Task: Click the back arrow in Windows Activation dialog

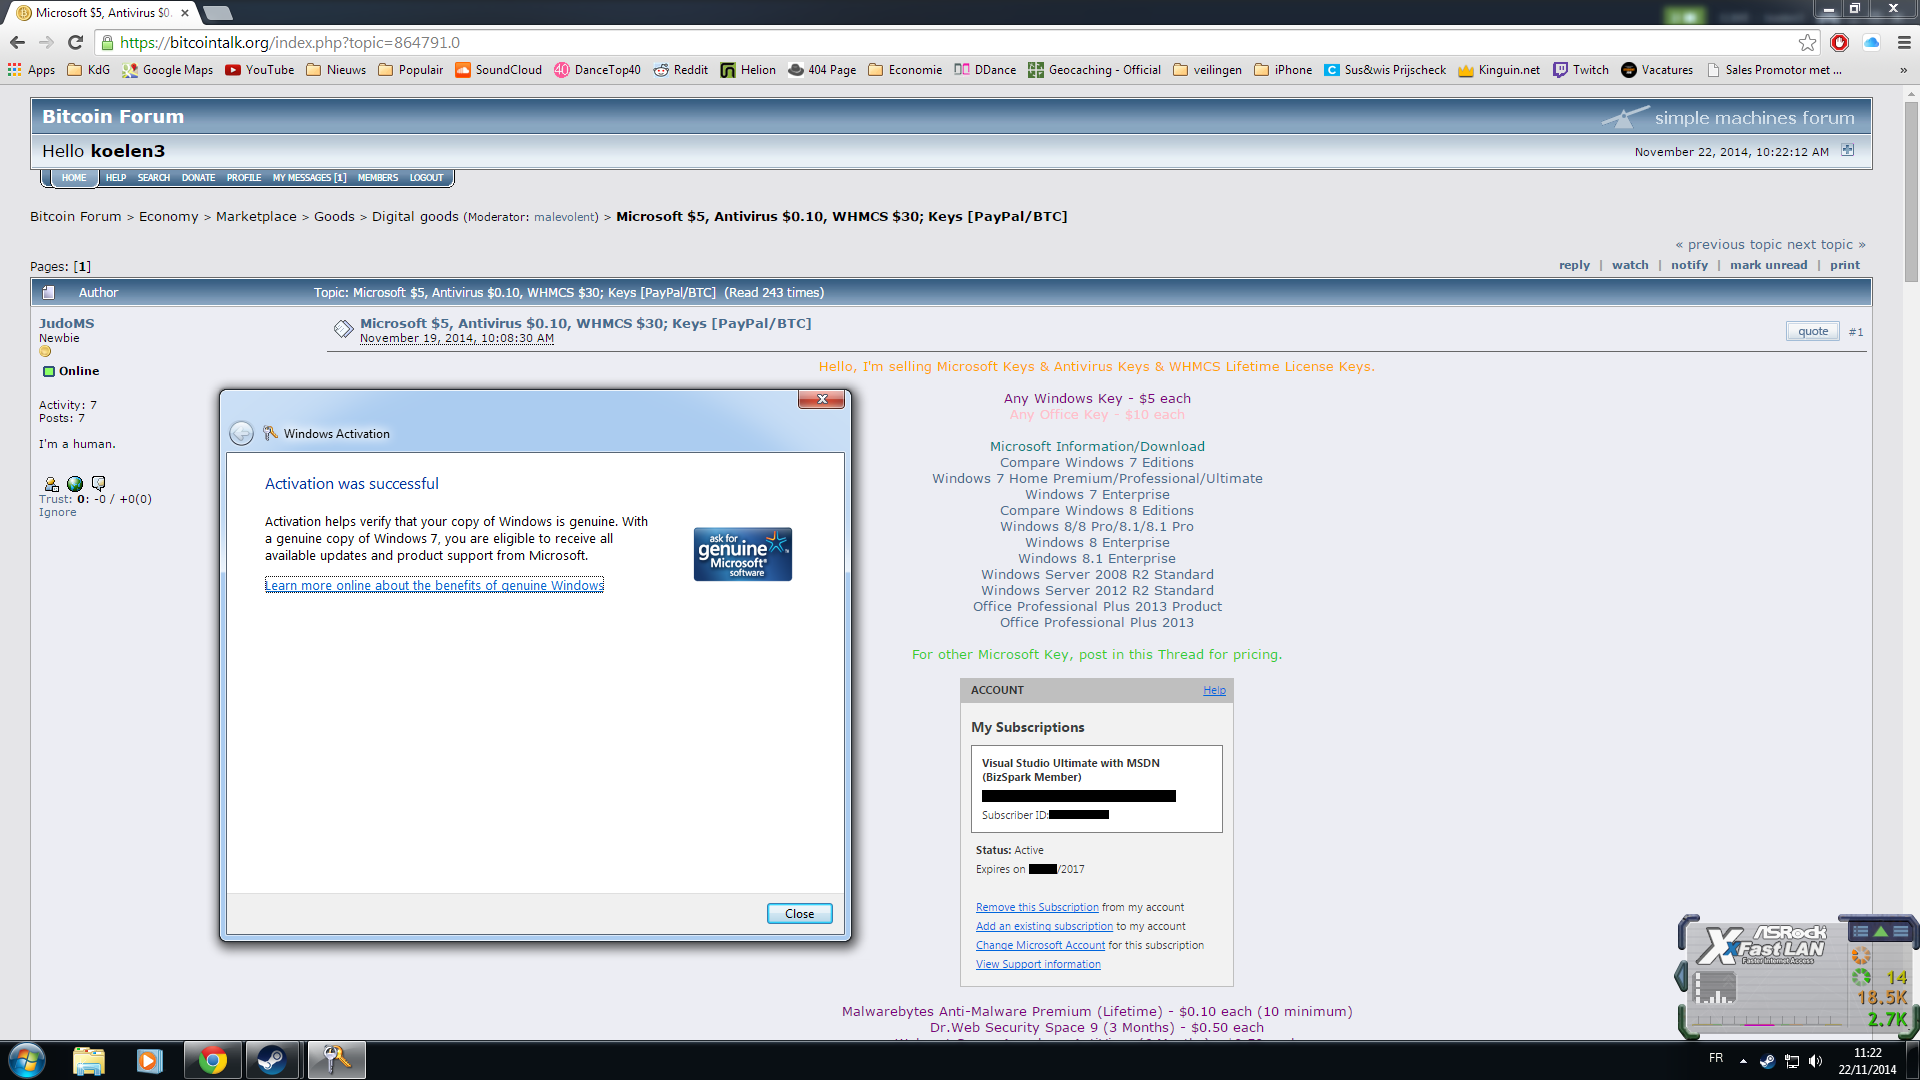Action: click(x=241, y=433)
